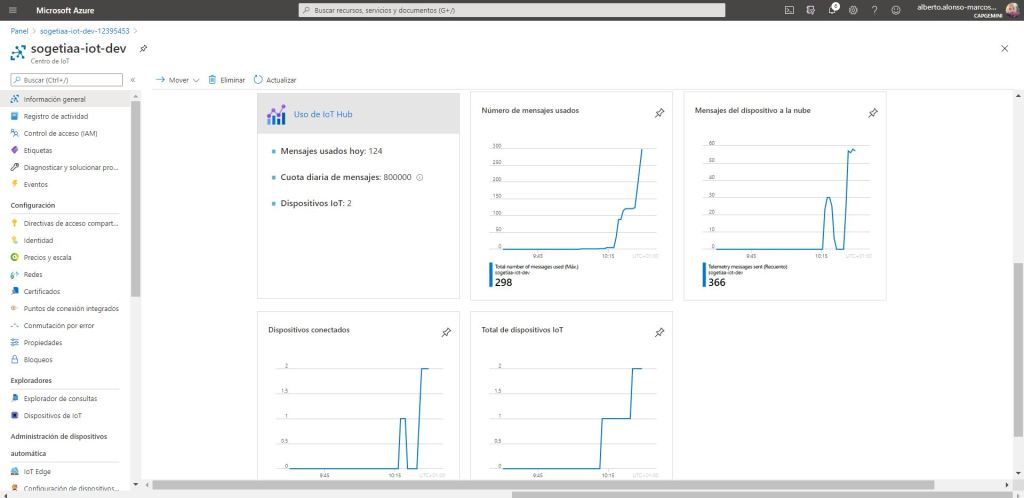Open the Azure hamburger portal menu
The image size is (1024, 498).
pyautogui.click(x=13, y=10)
